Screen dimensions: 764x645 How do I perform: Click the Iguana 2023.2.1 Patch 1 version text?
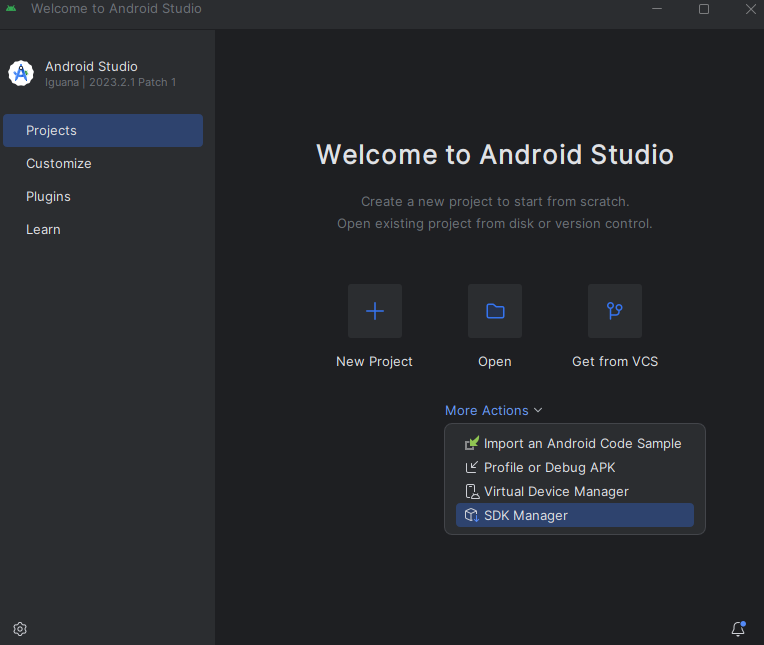(111, 82)
